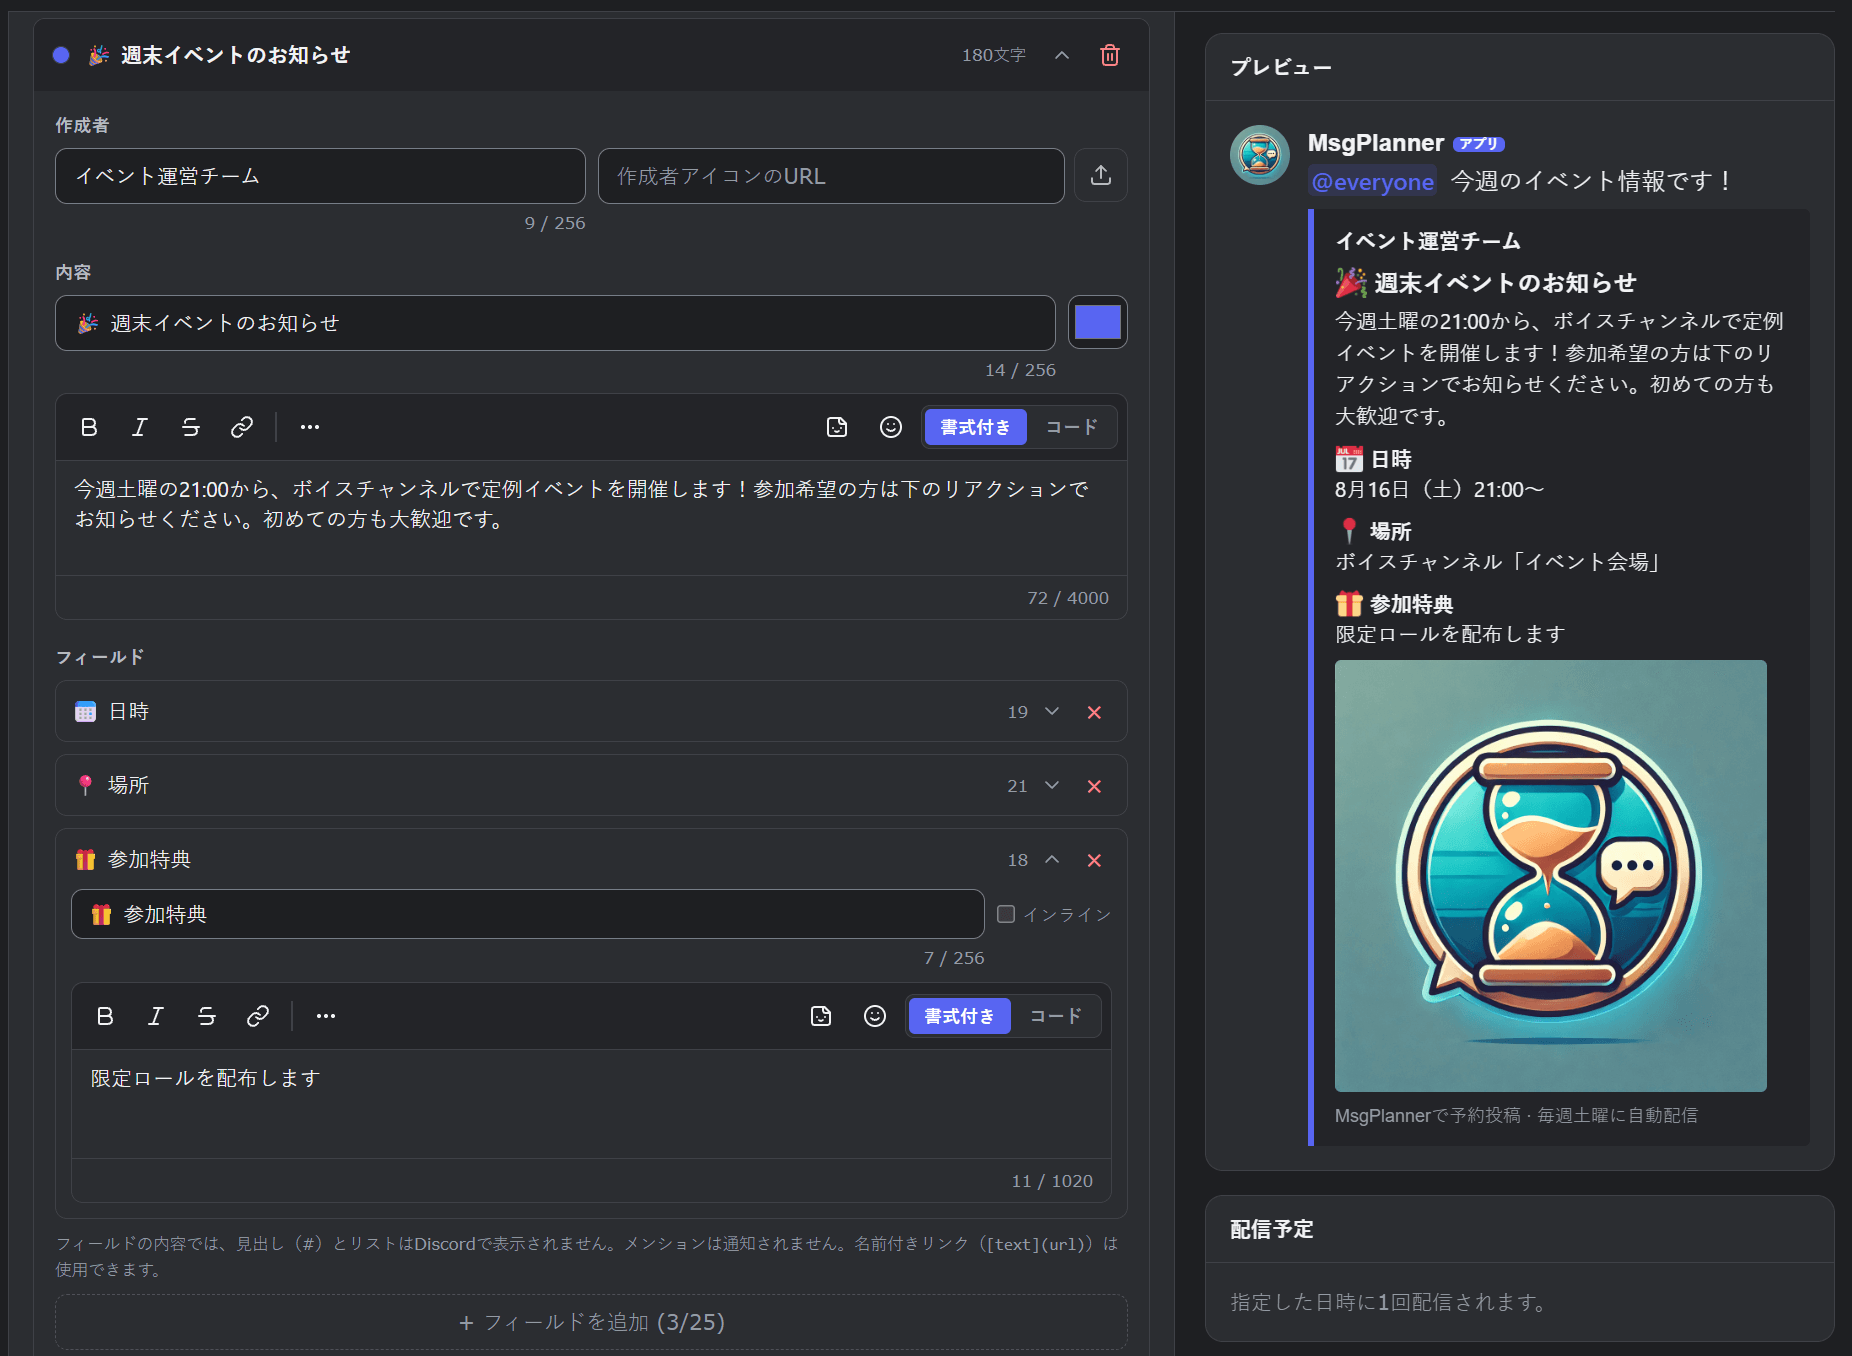Click the title text field 週末イベントのお知らせ

tap(555, 323)
